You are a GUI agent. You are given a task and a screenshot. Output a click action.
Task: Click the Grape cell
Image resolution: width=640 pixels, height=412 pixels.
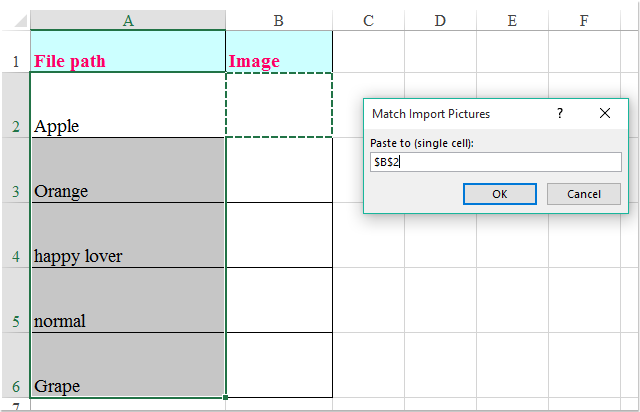(x=128, y=365)
